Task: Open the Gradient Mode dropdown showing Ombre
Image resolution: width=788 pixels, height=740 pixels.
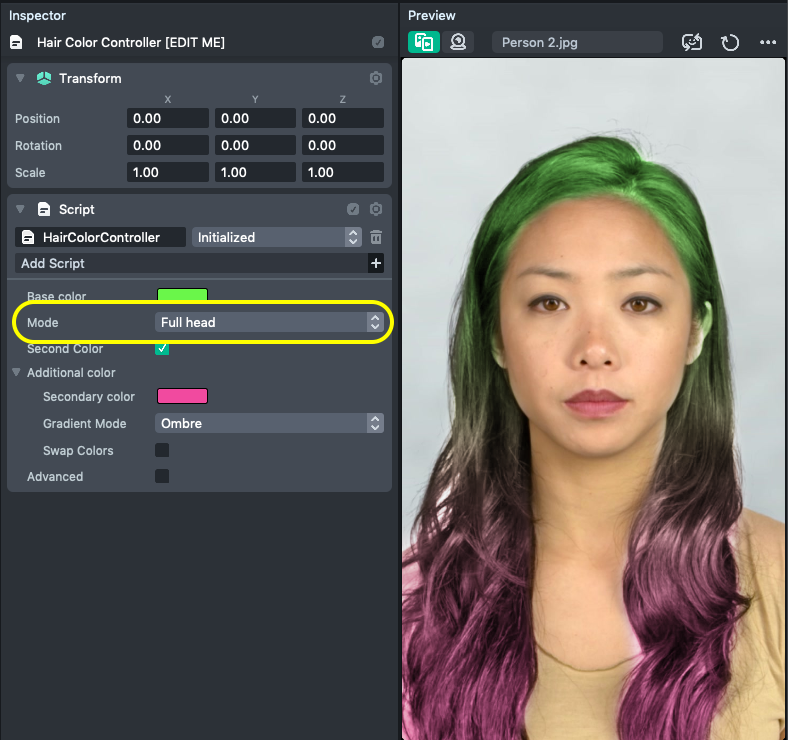Action: click(x=269, y=423)
